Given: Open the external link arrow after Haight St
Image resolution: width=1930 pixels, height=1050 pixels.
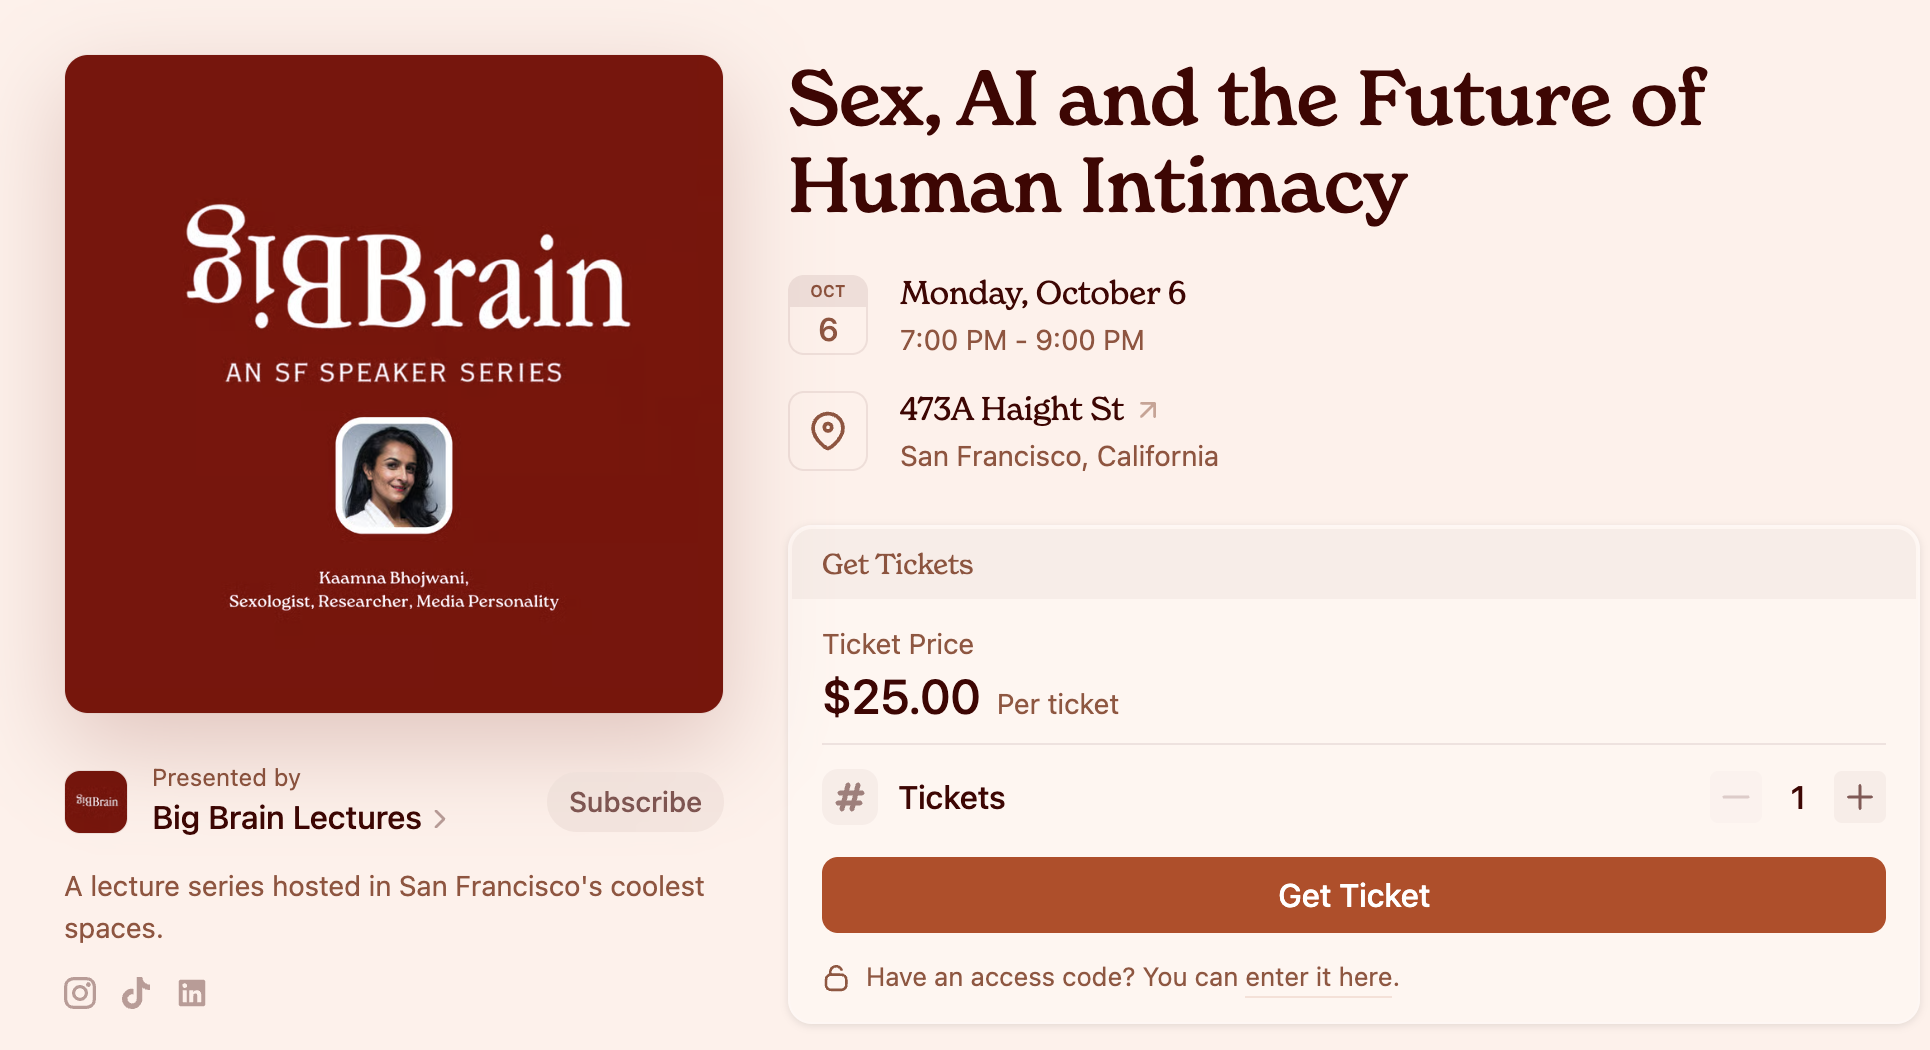Looking at the screenshot, I should click(x=1148, y=409).
